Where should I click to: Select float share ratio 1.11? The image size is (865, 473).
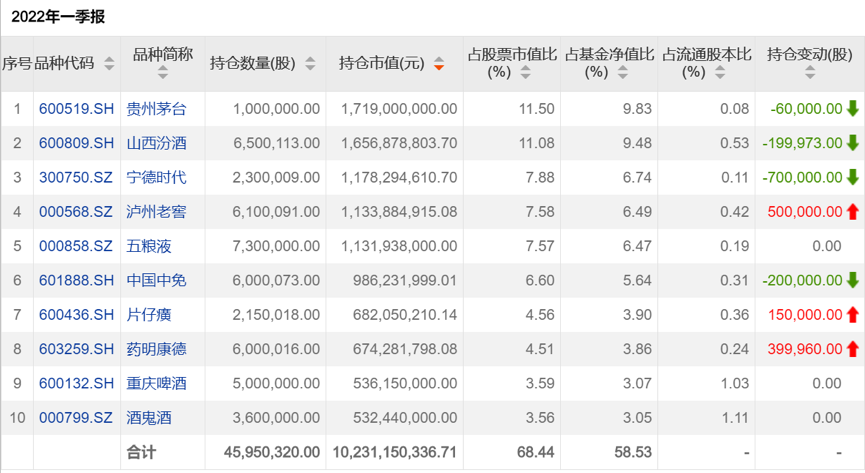(x=735, y=417)
